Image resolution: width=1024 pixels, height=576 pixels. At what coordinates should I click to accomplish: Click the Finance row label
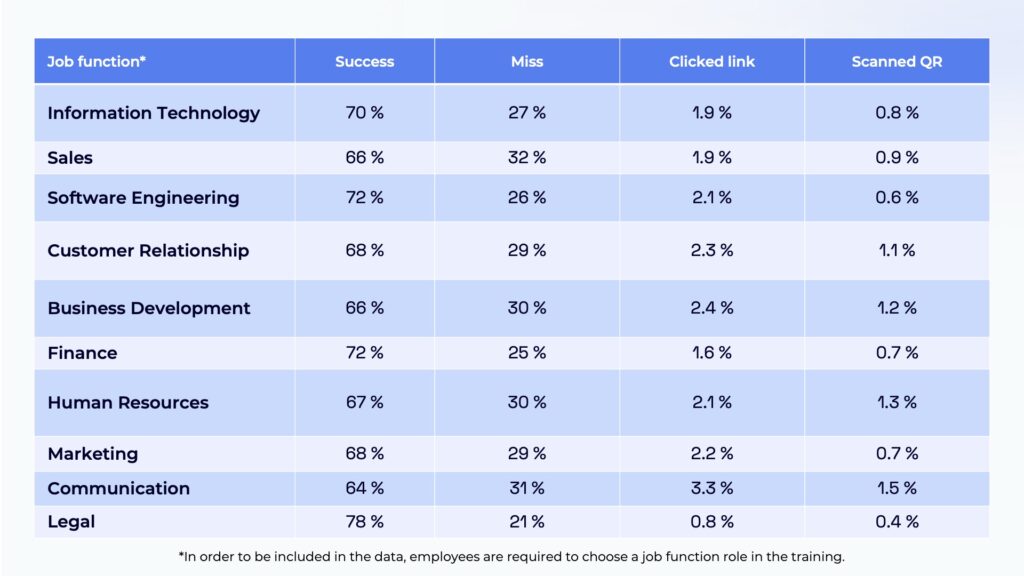82,353
